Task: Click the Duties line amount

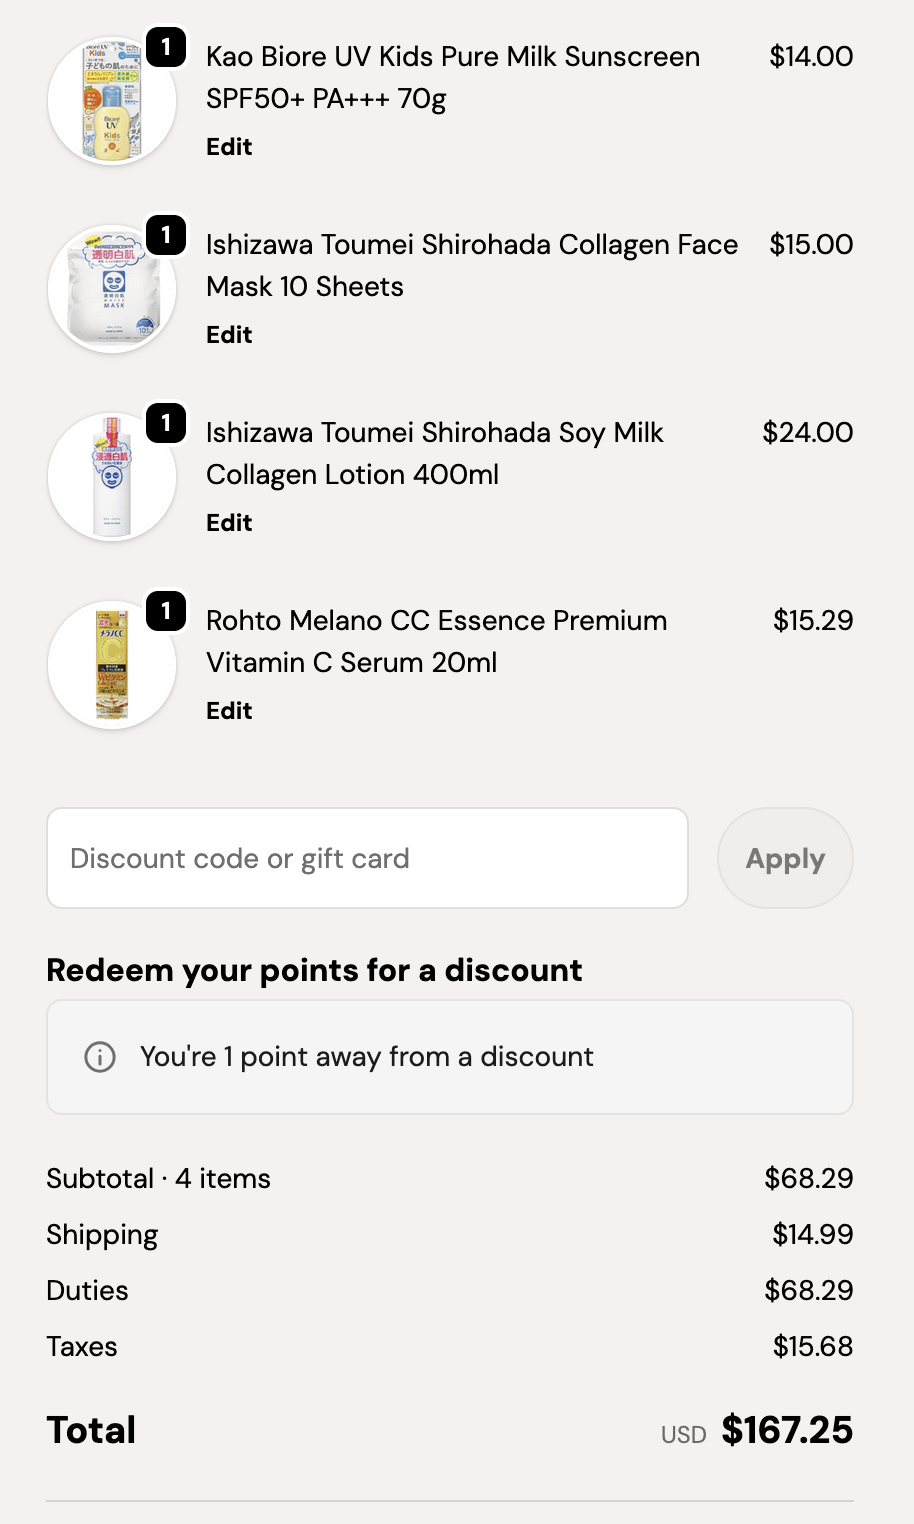Action: coord(808,1291)
